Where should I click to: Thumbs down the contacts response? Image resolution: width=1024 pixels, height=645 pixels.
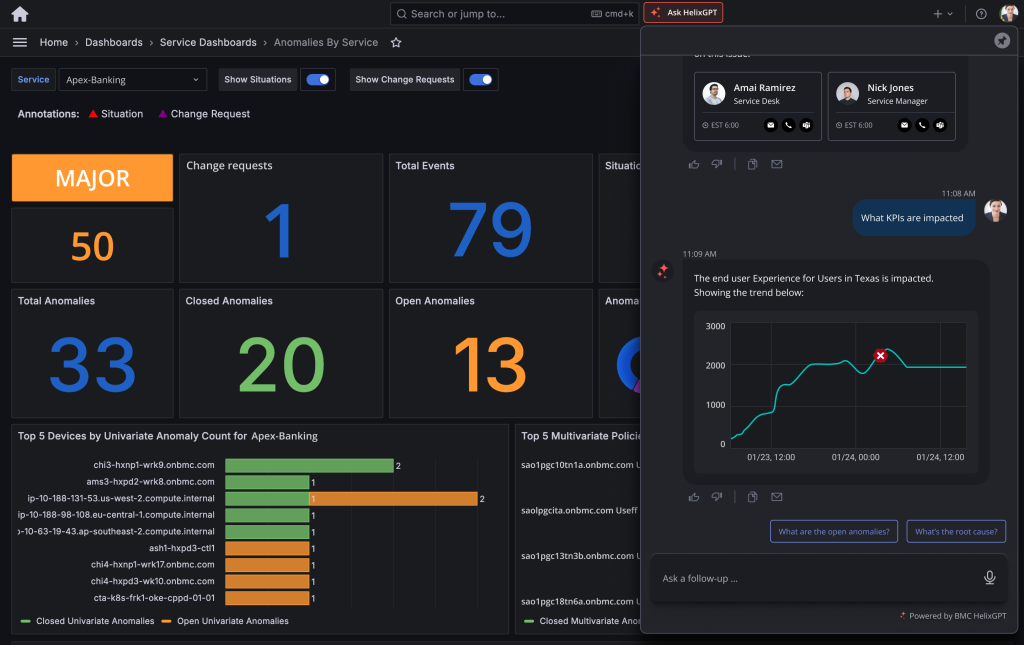716,165
